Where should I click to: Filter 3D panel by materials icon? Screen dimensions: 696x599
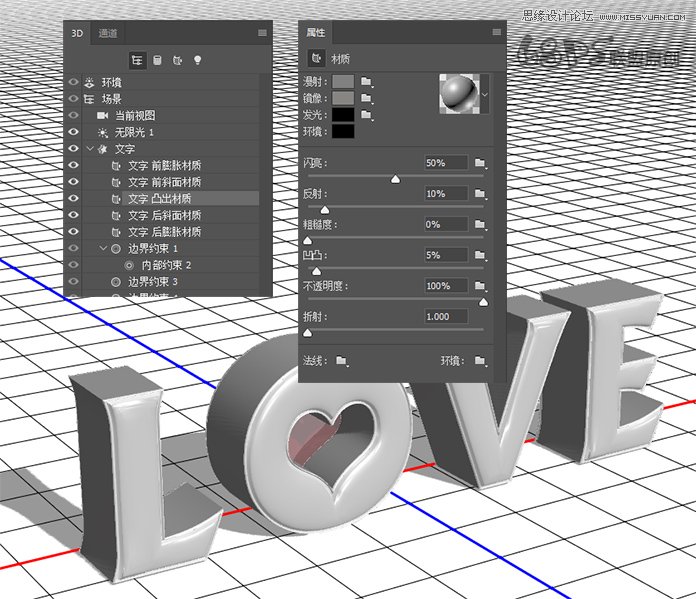point(177,60)
